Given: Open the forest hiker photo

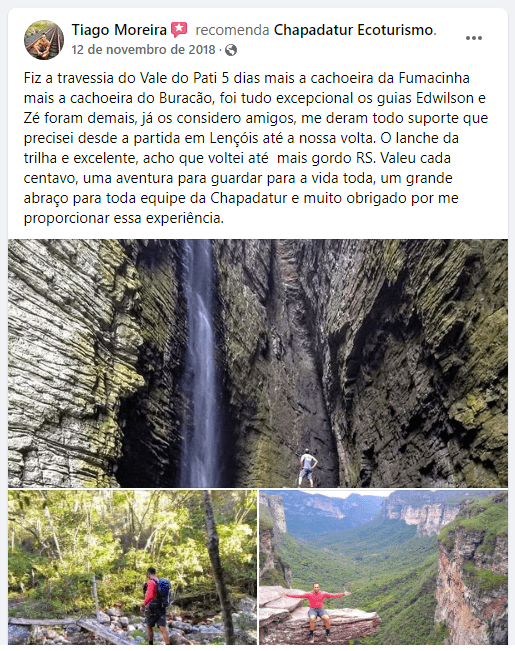Looking at the screenshot, I should tap(132, 567).
